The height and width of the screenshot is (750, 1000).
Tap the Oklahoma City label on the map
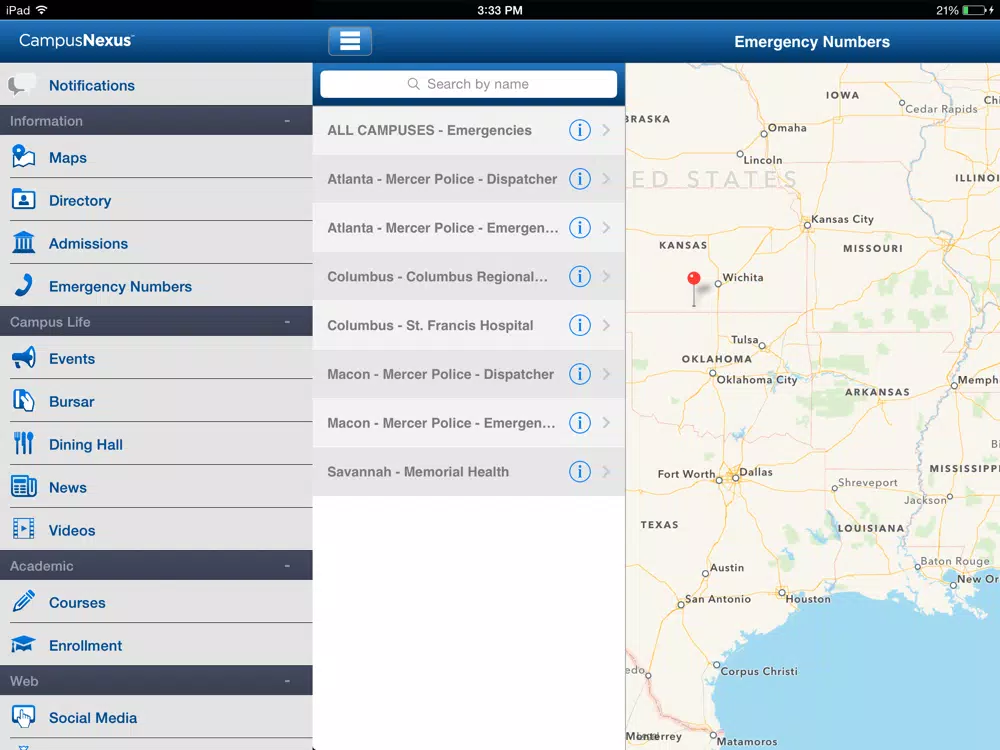(x=757, y=379)
